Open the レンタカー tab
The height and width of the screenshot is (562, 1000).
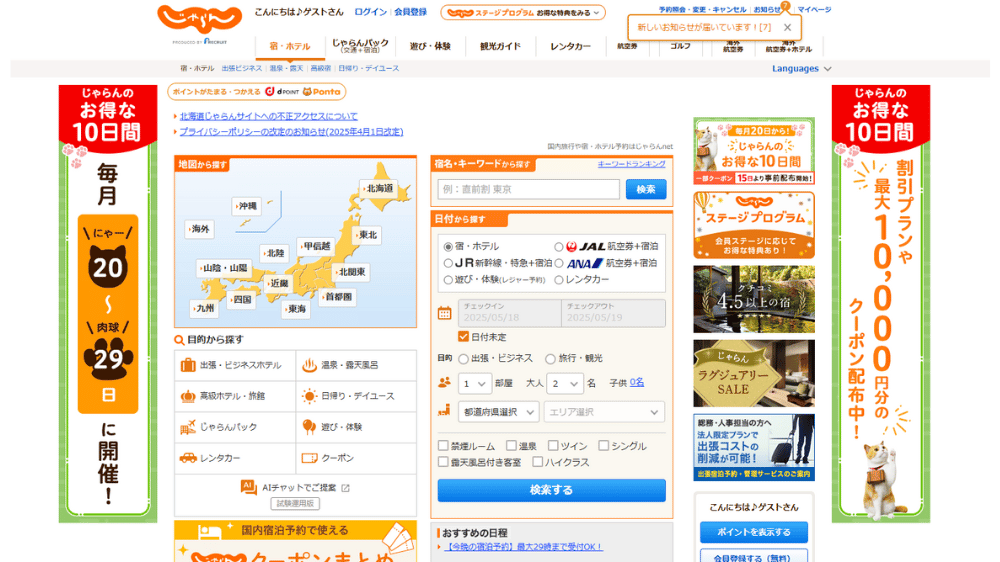click(x=570, y=46)
